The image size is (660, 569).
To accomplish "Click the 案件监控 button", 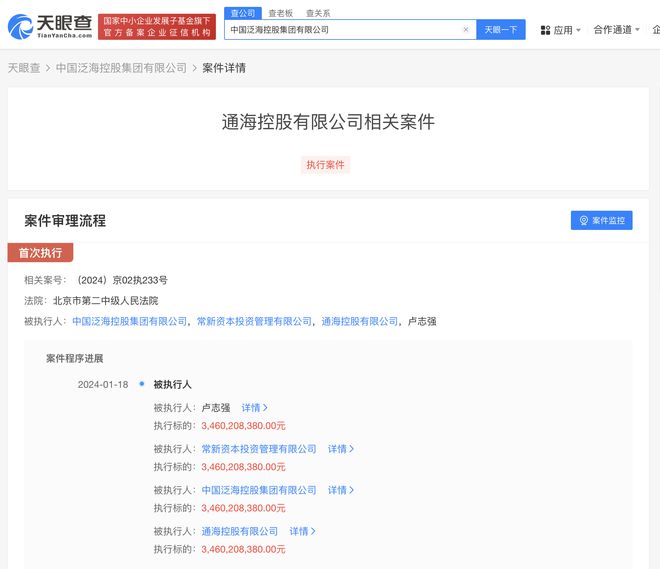I will (601, 220).
